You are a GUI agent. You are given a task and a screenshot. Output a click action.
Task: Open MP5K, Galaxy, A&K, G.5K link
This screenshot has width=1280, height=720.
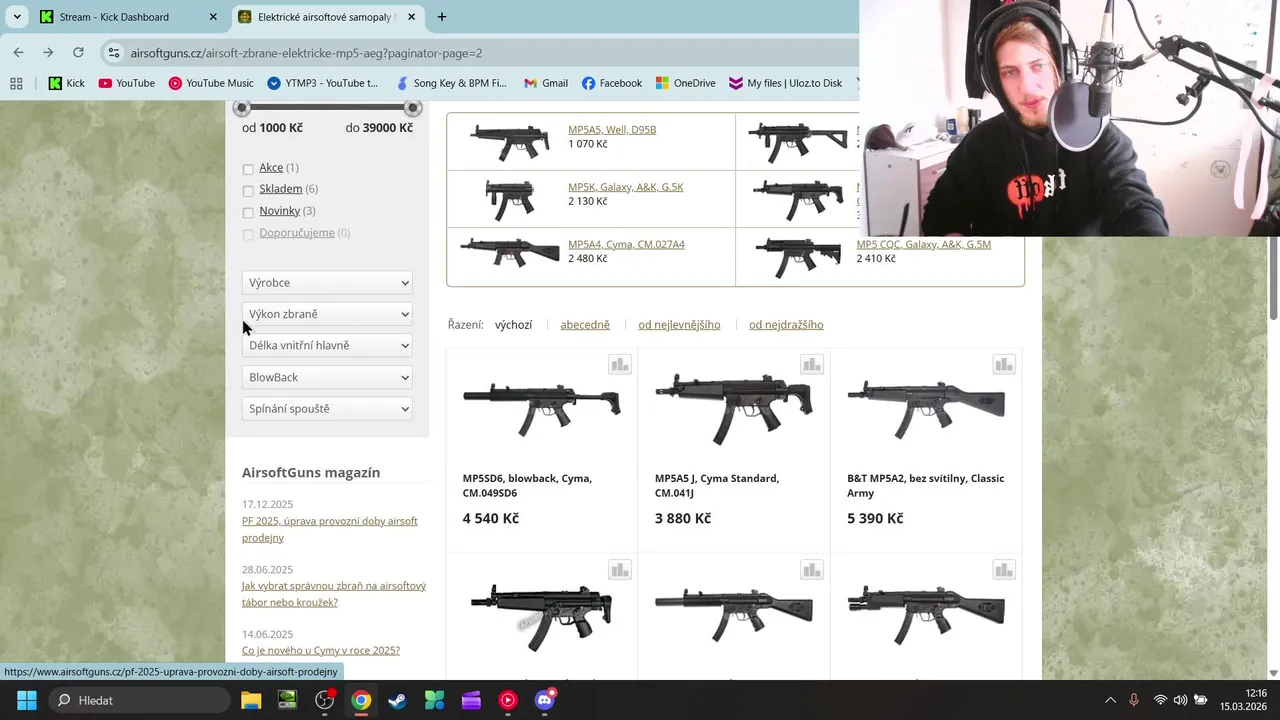point(626,187)
